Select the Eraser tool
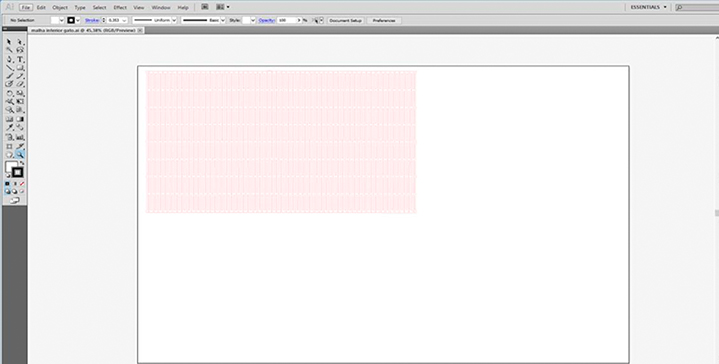719x364 pixels. [x=20, y=84]
